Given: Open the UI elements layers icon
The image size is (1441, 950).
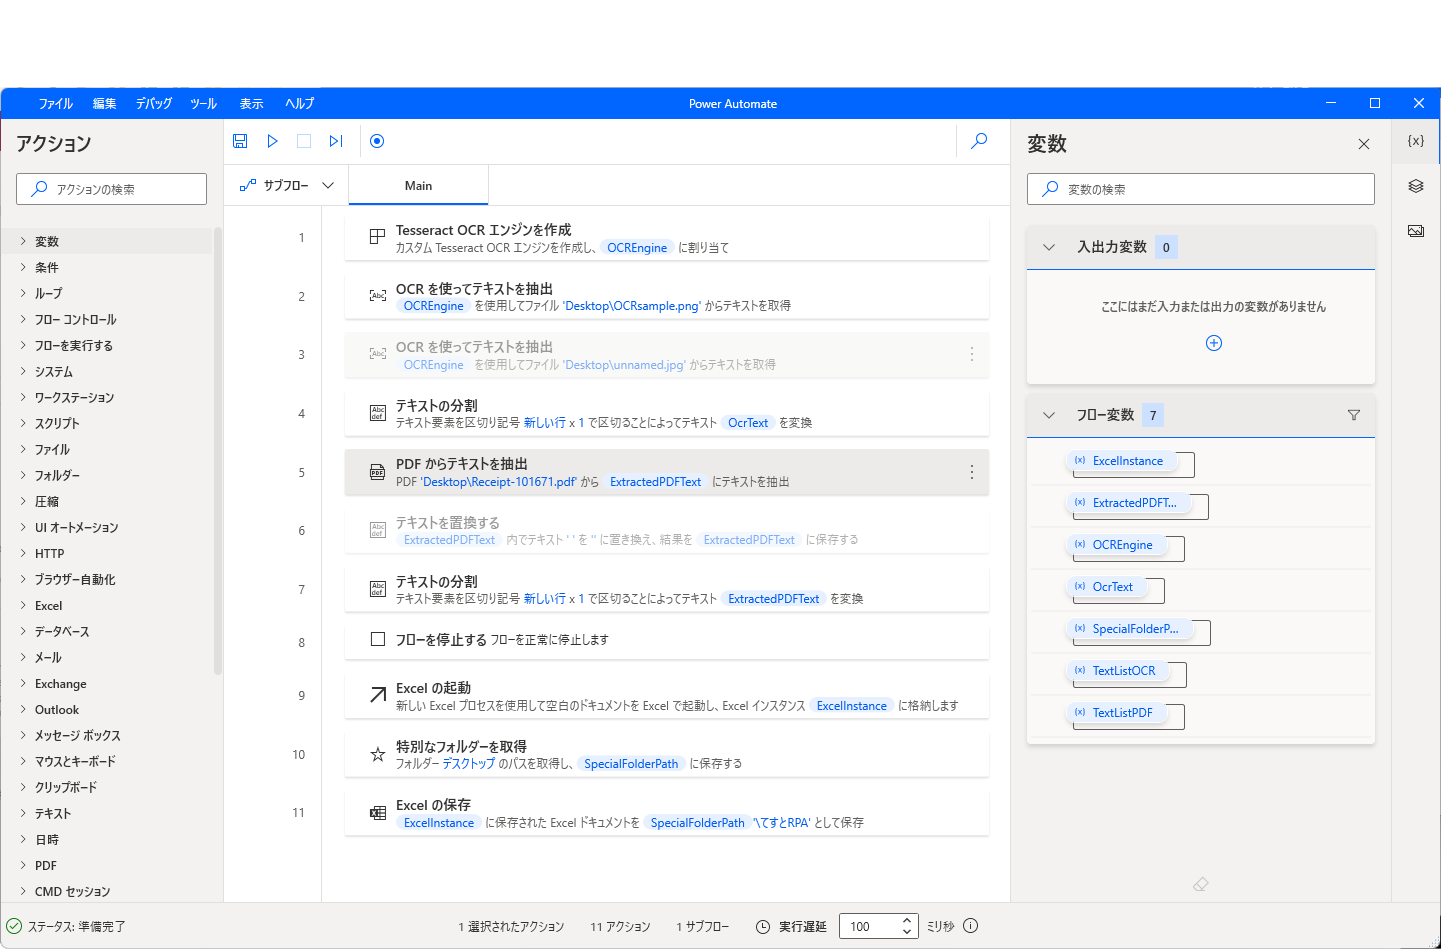Looking at the screenshot, I should (x=1415, y=186).
